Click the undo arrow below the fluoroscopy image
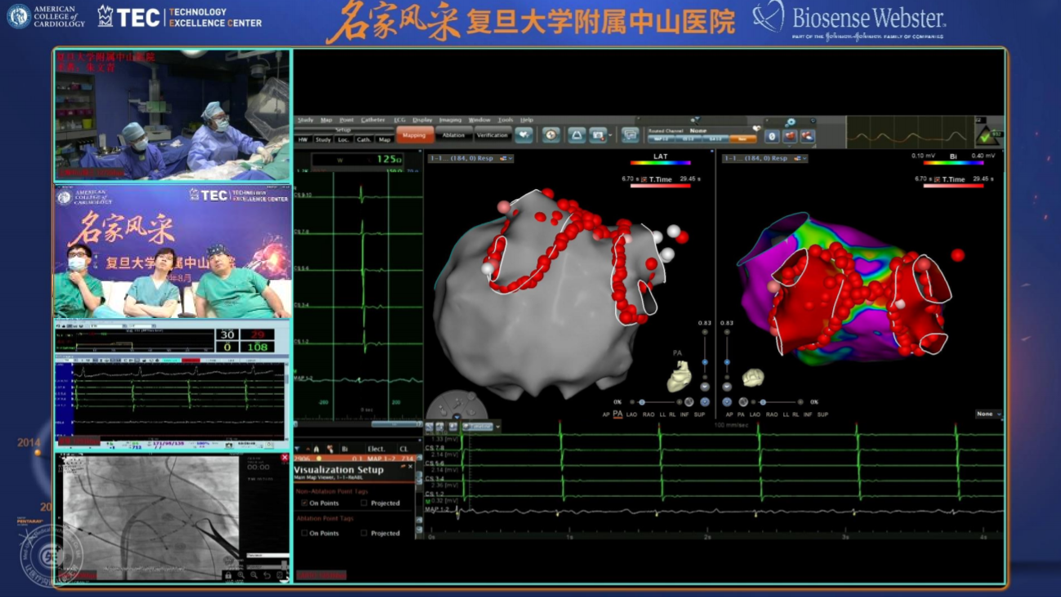This screenshot has height=597, width=1061. pos(267,575)
